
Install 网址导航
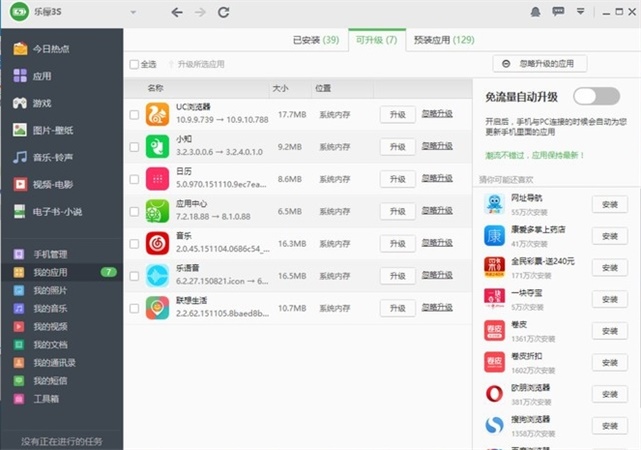pos(610,204)
